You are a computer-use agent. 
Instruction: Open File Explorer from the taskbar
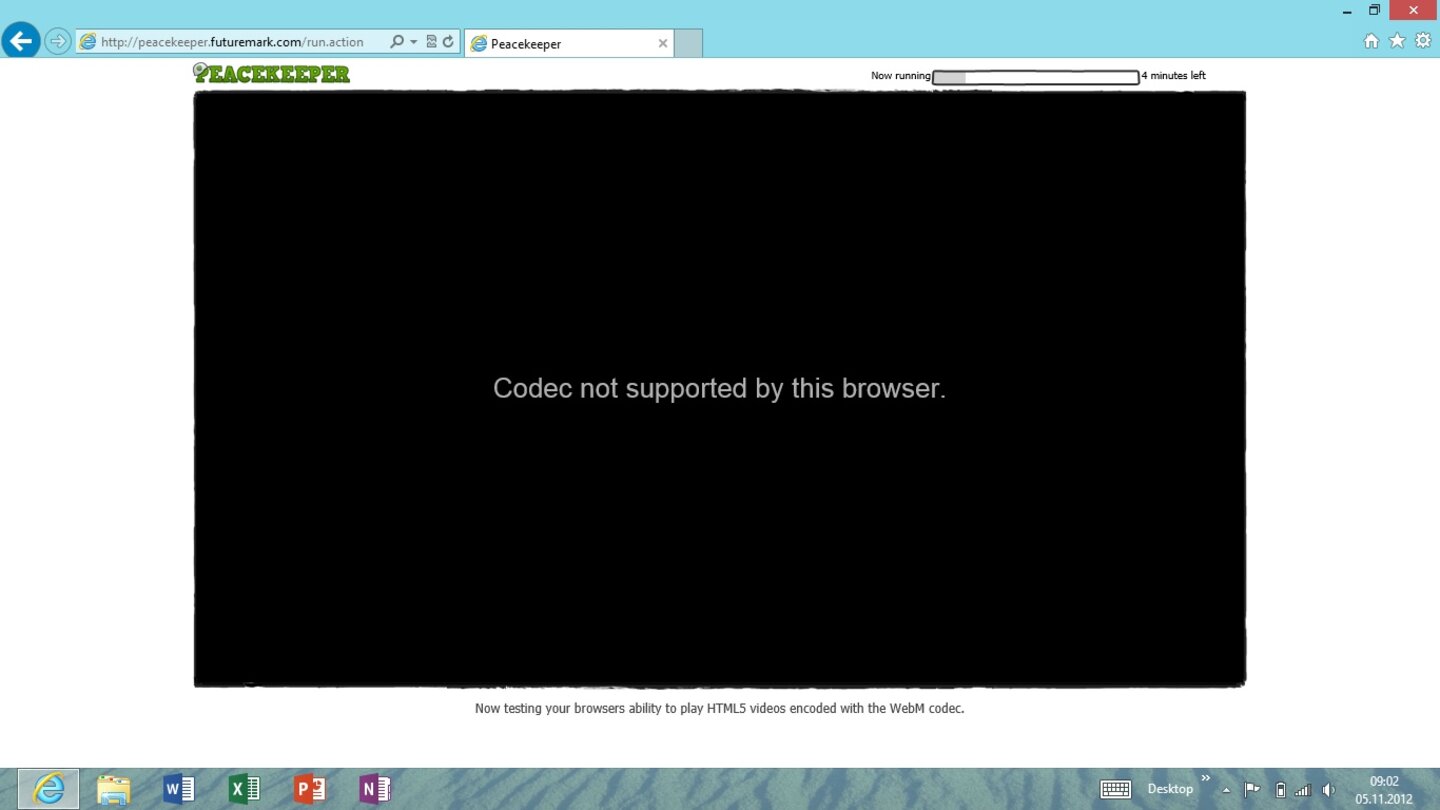pos(113,789)
